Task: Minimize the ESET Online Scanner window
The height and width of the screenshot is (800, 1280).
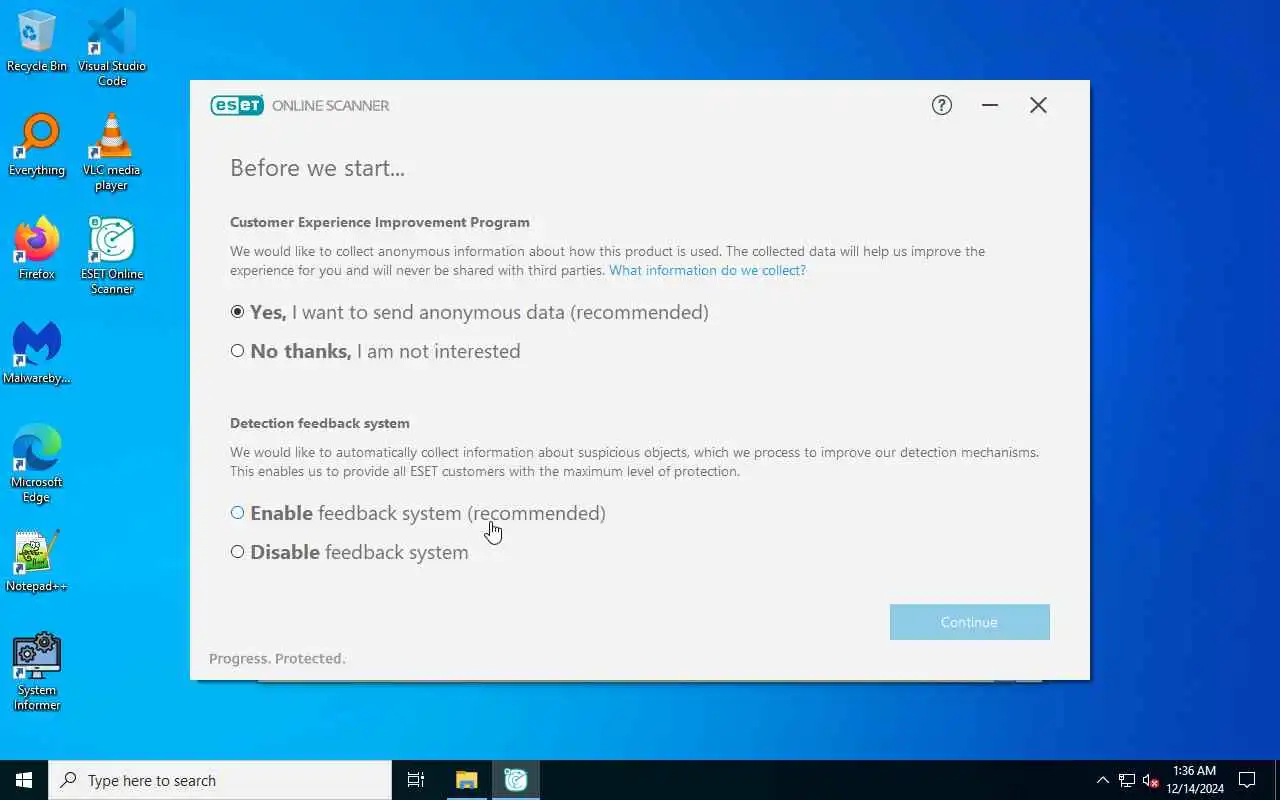Action: pos(990,105)
